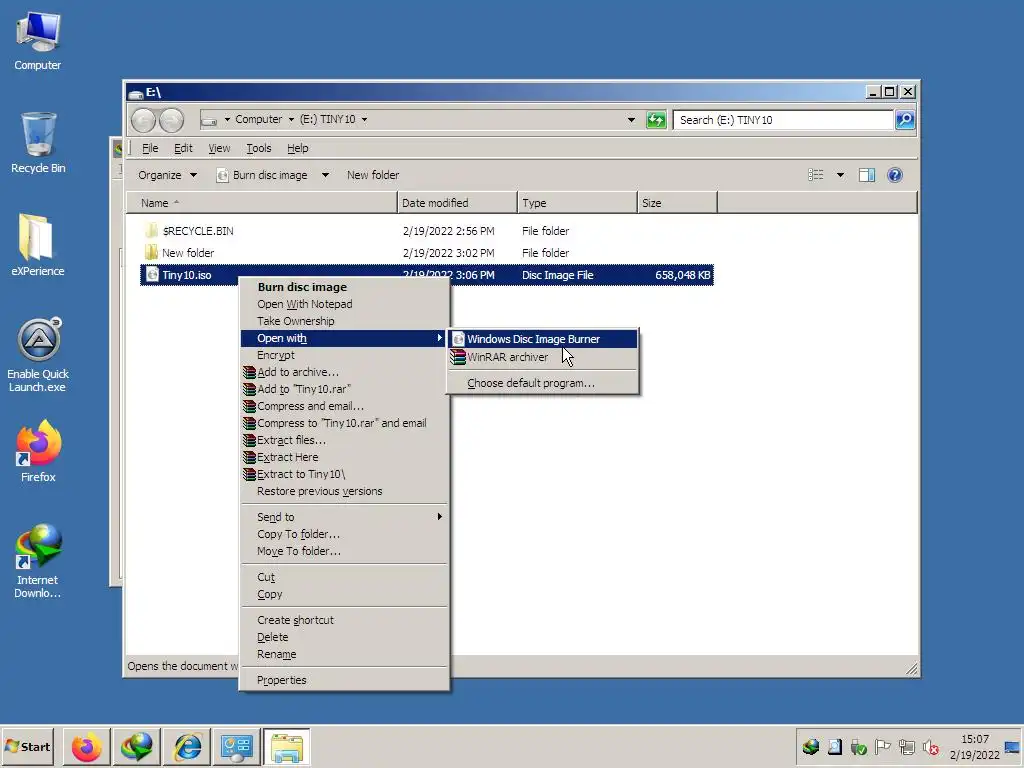Toggle the preview pane icon
The width and height of the screenshot is (1024, 768).
[x=867, y=174]
